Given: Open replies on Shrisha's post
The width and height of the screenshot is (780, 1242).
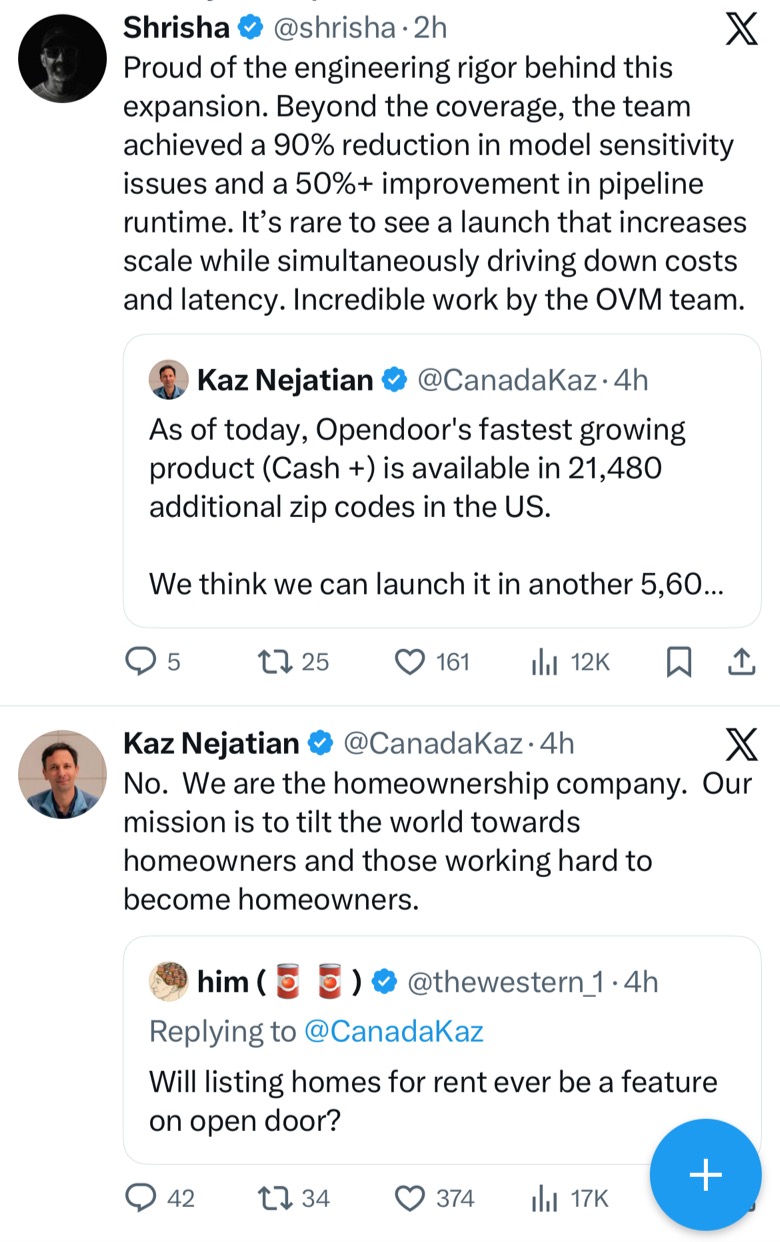Looking at the screenshot, I should tap(153, 661).
